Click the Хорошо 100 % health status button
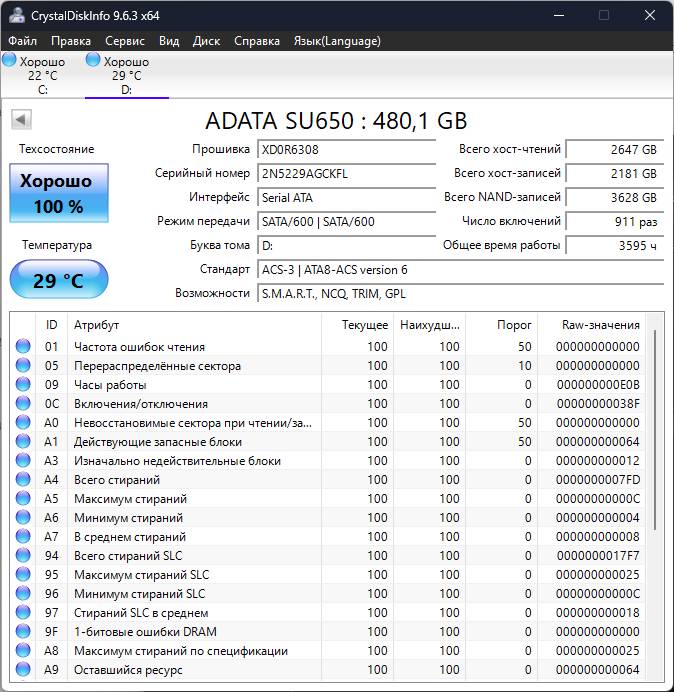Image resolution: width=674 pixels, height=692 pixels. pos(58,194)
